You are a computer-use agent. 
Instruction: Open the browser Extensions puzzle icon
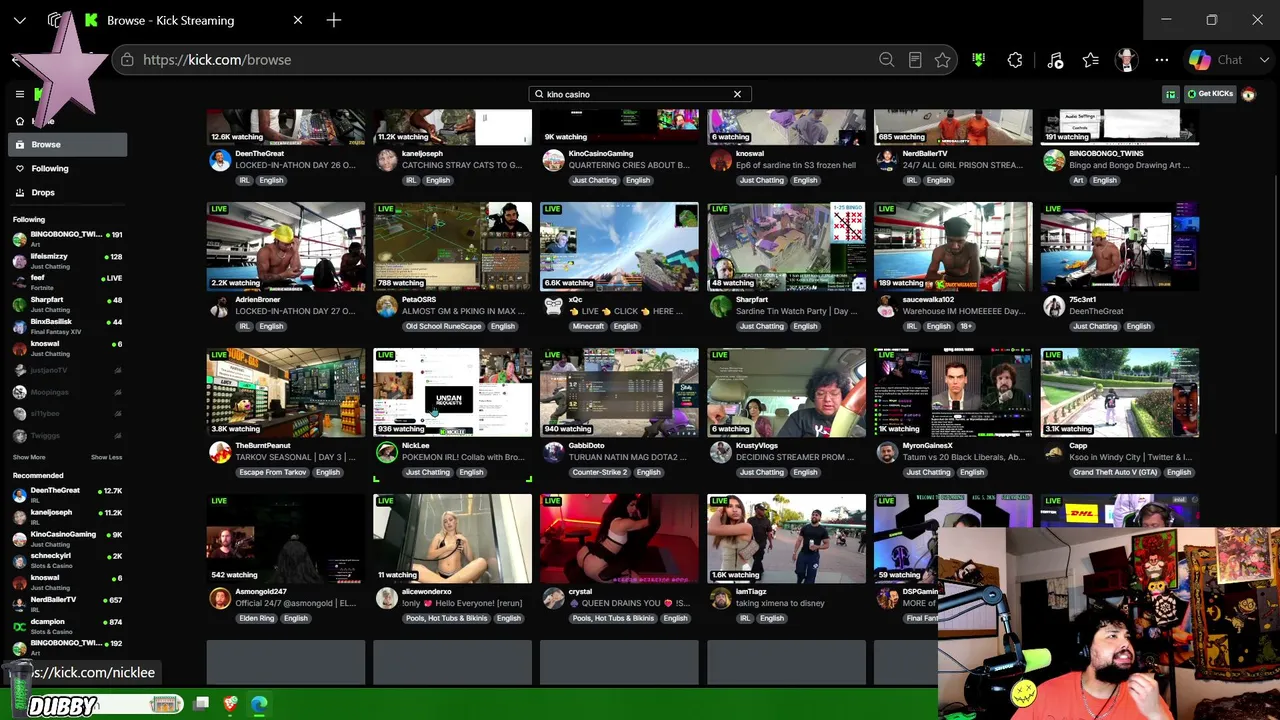[1015, 60]
